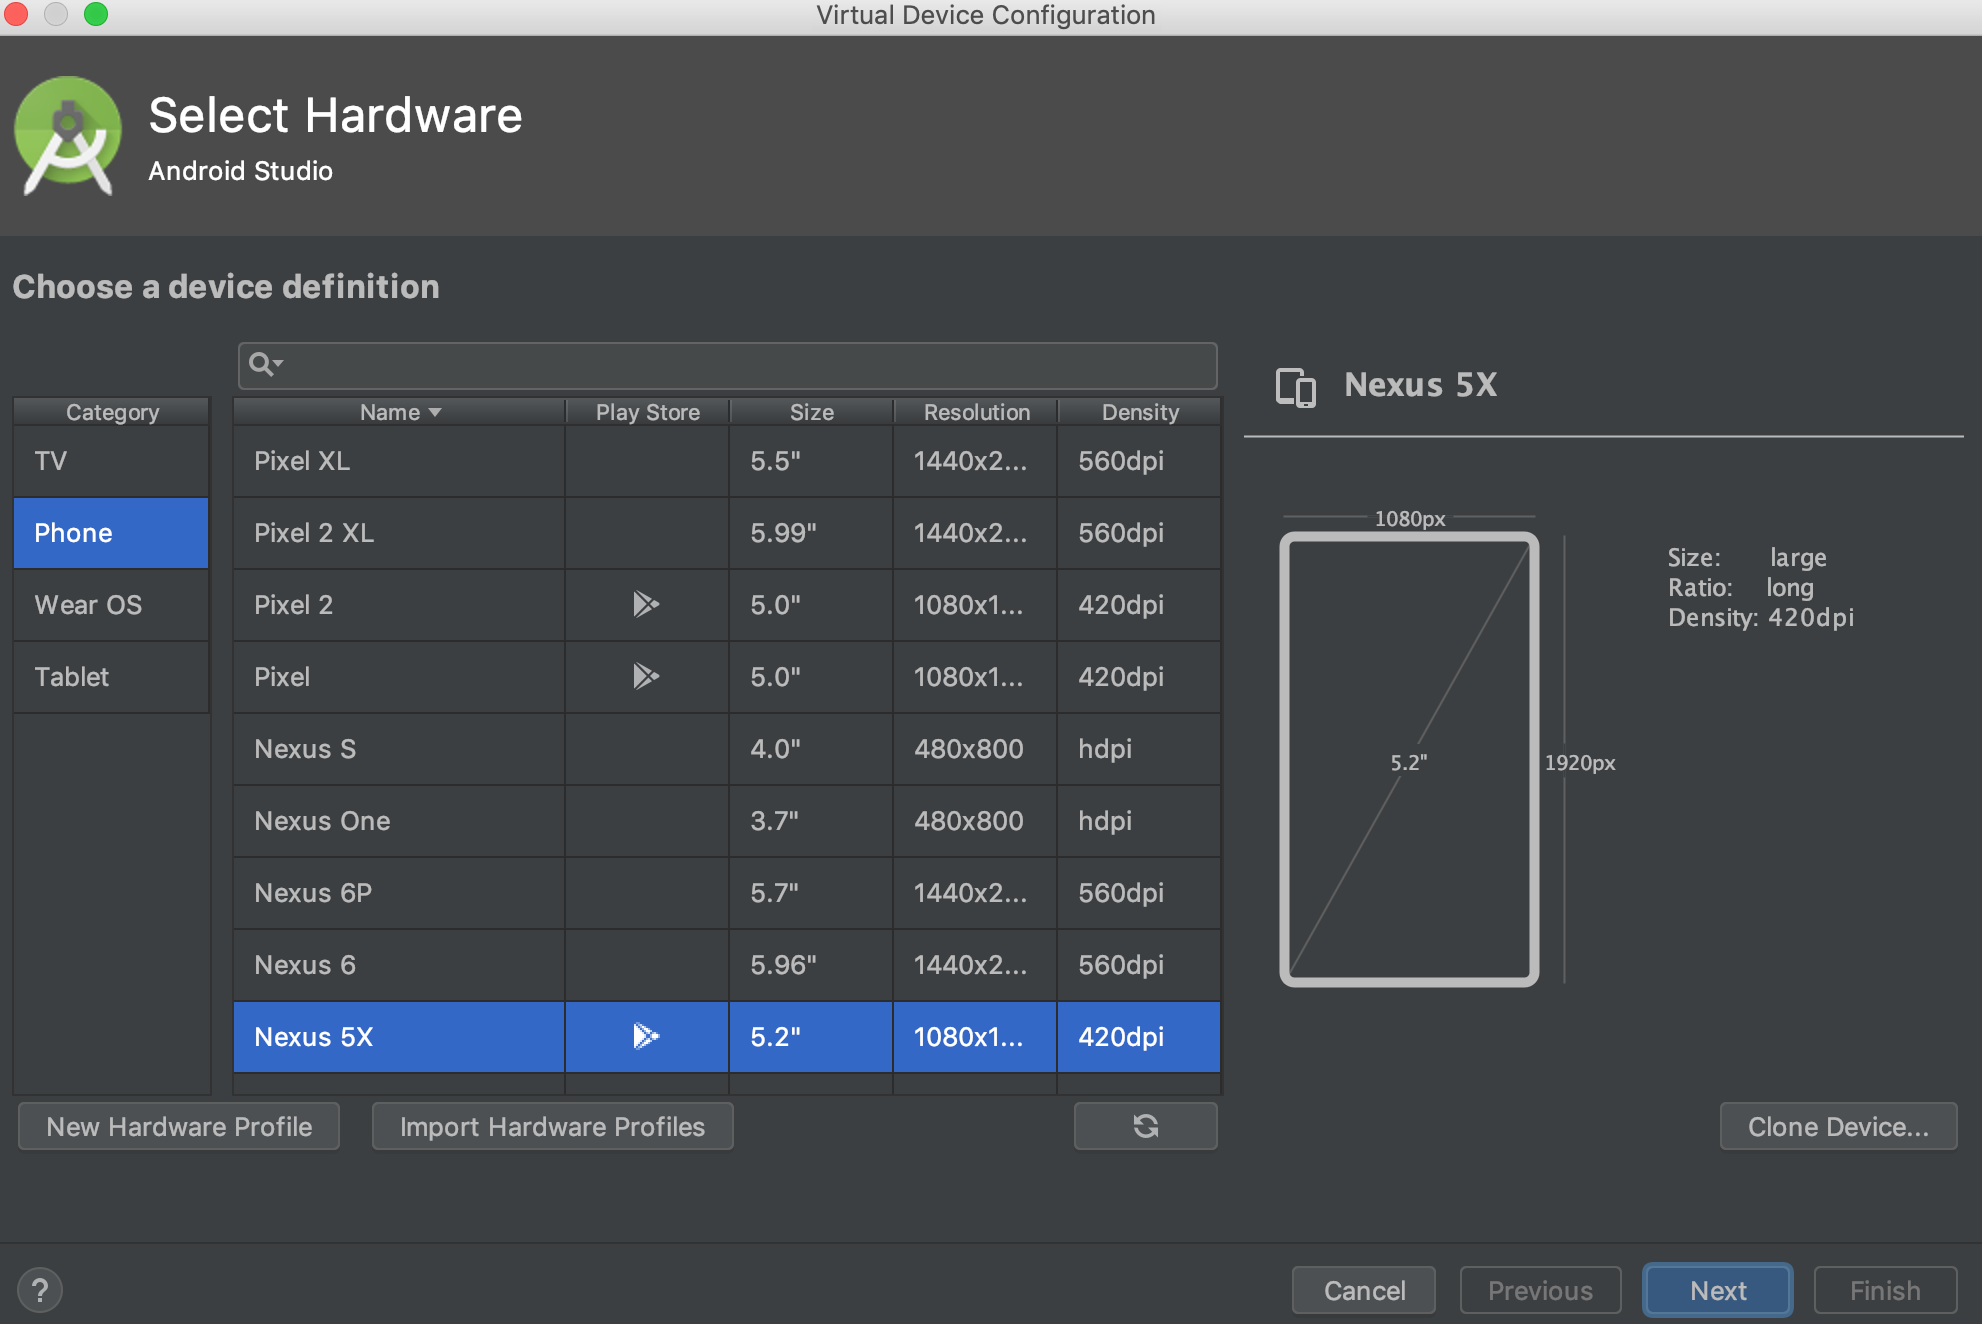Image resolution: width=1982 pixels, height=1324 pixels.
Task: Sort devices by Density column header
Action: (1139, 412)
